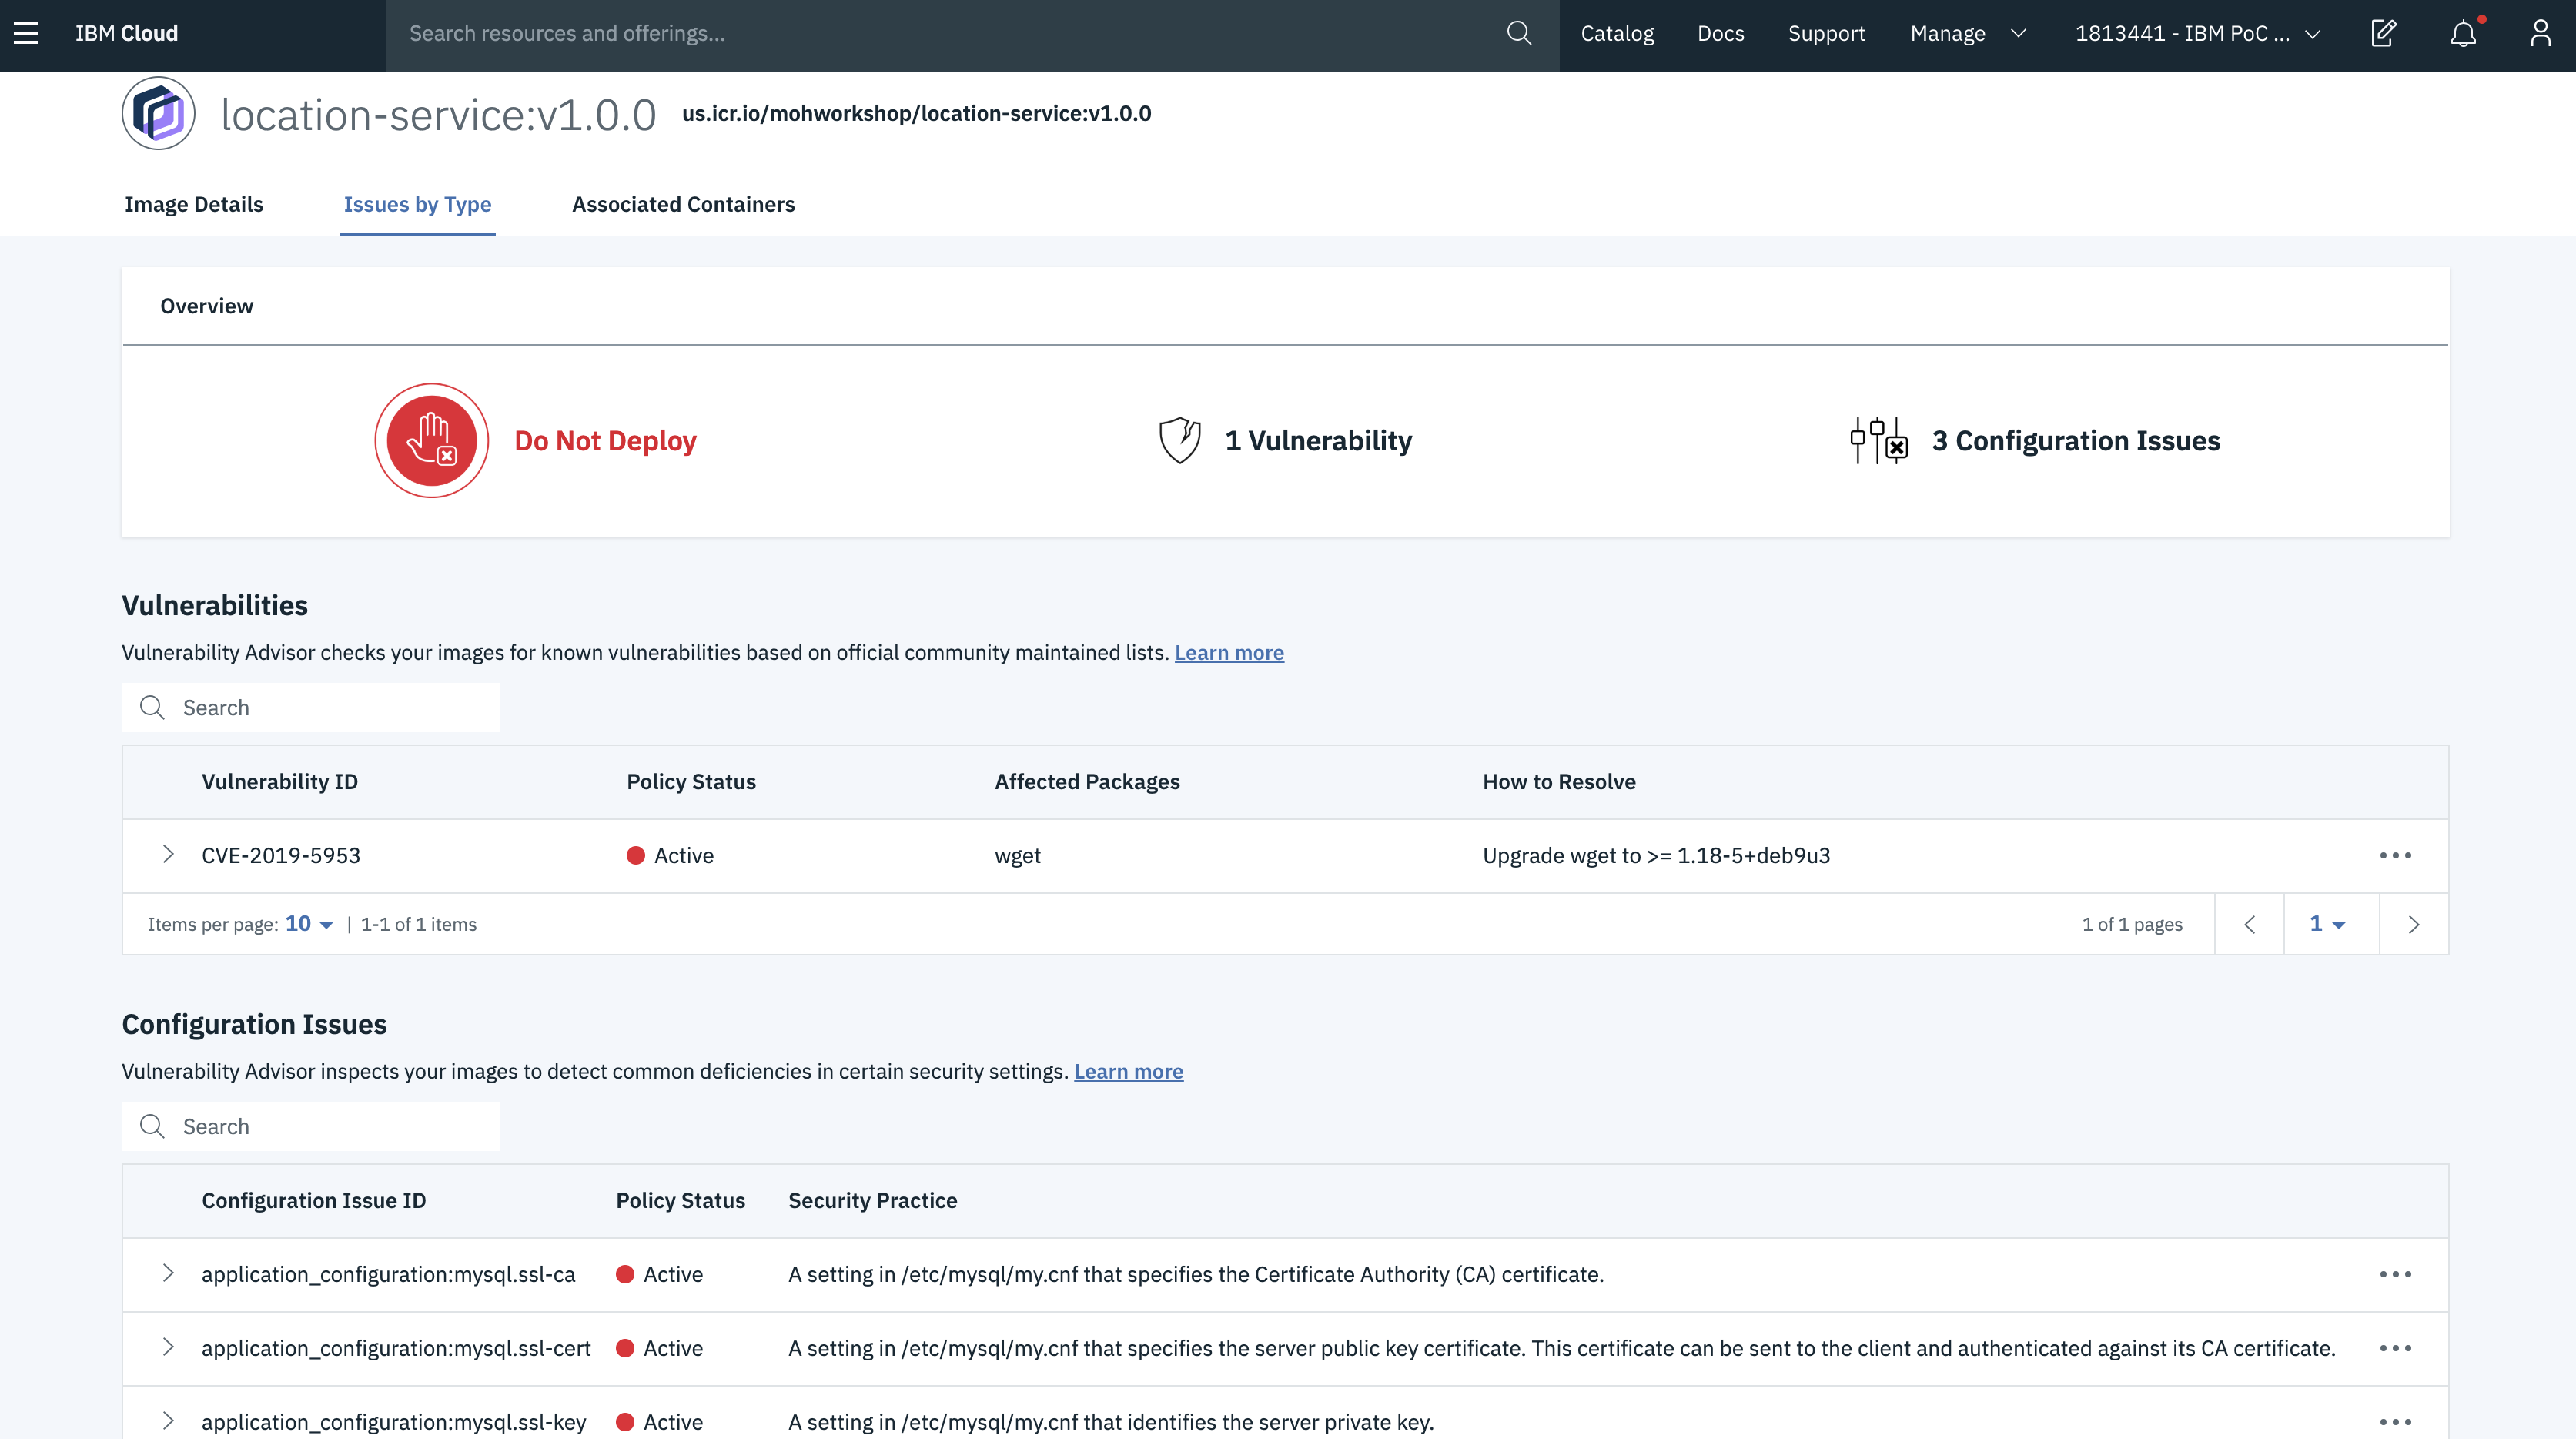
Task: Open Docs in the top navigation
Action: [x=1720, y=33]
